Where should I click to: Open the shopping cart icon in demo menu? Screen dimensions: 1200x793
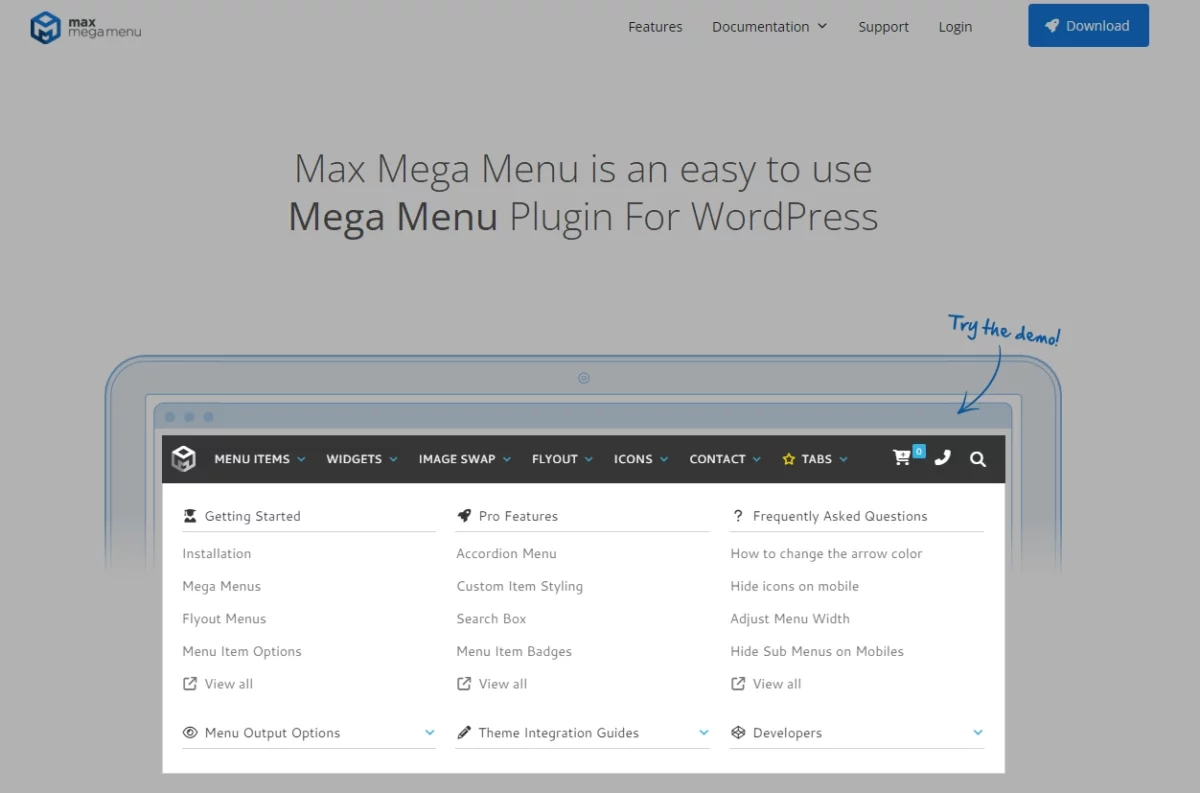tap(902, 458)
